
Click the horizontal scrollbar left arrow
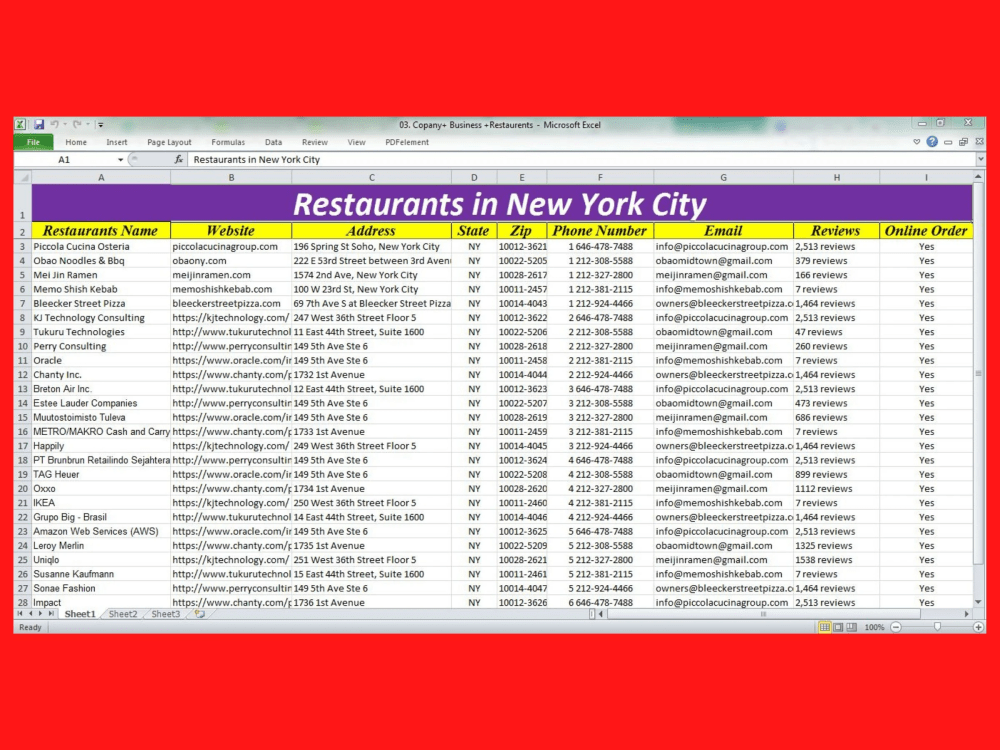click(x=601, y=614)
